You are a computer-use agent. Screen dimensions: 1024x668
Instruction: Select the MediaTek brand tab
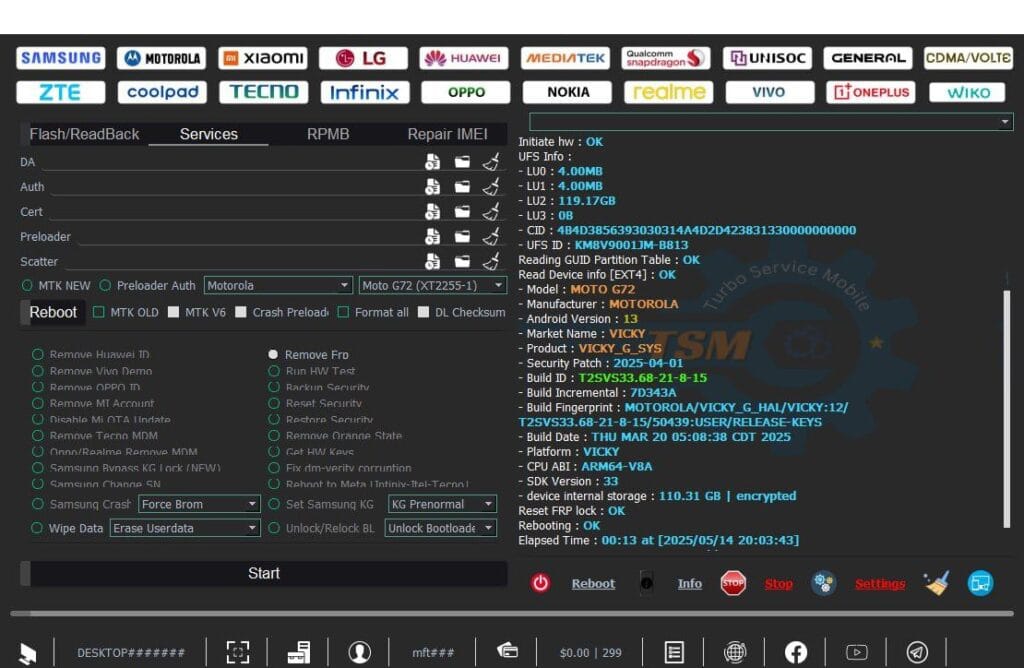pyautogui.click(x=566, y=58)
